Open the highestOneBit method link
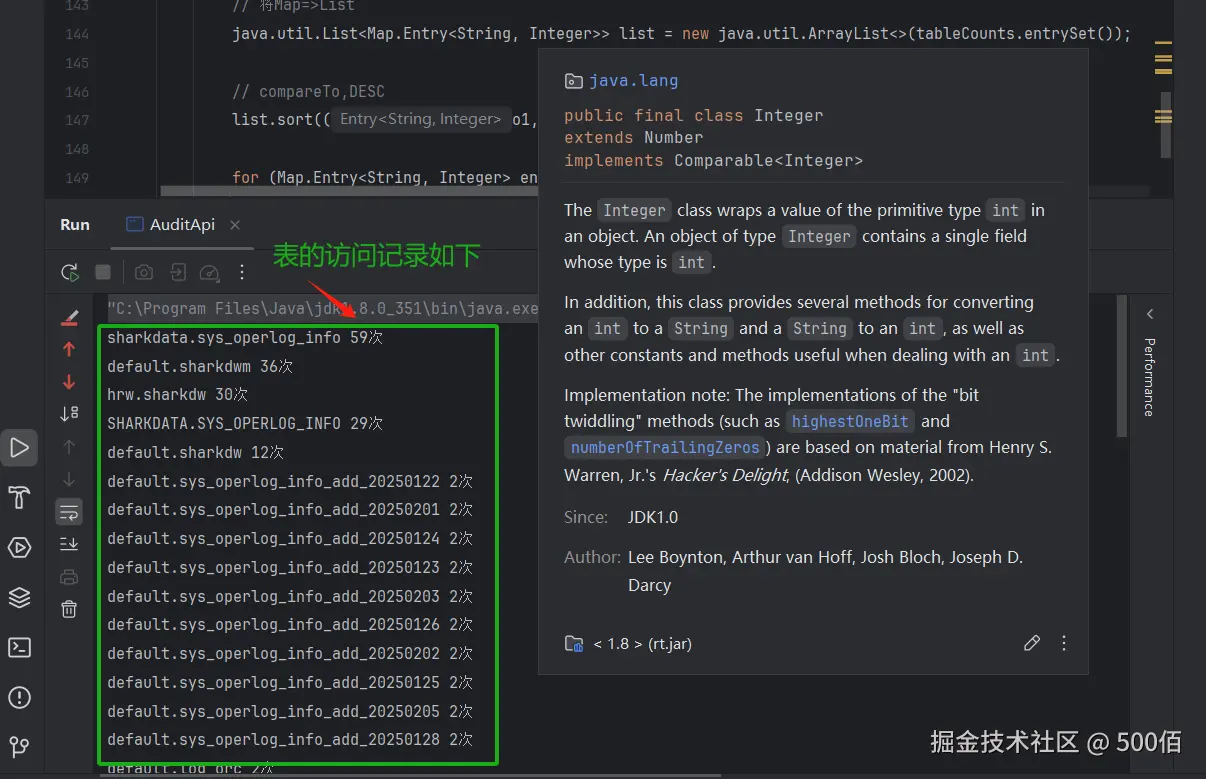 (850, 421)
